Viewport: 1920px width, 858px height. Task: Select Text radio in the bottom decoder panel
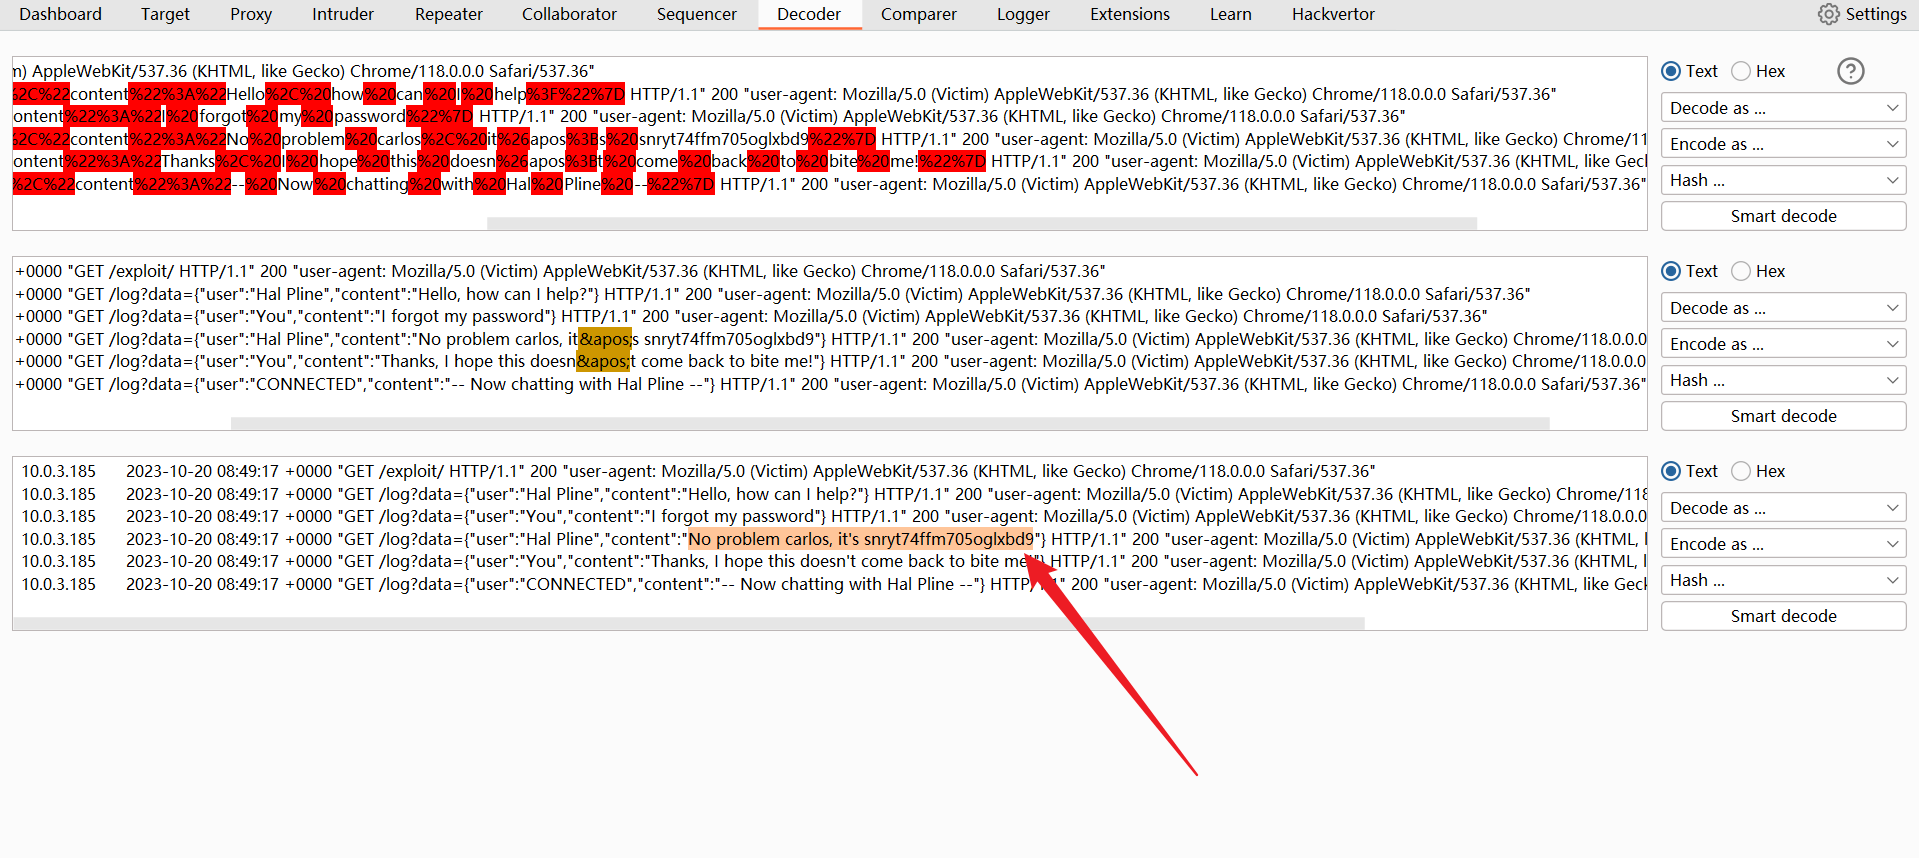coord(1671,471)
